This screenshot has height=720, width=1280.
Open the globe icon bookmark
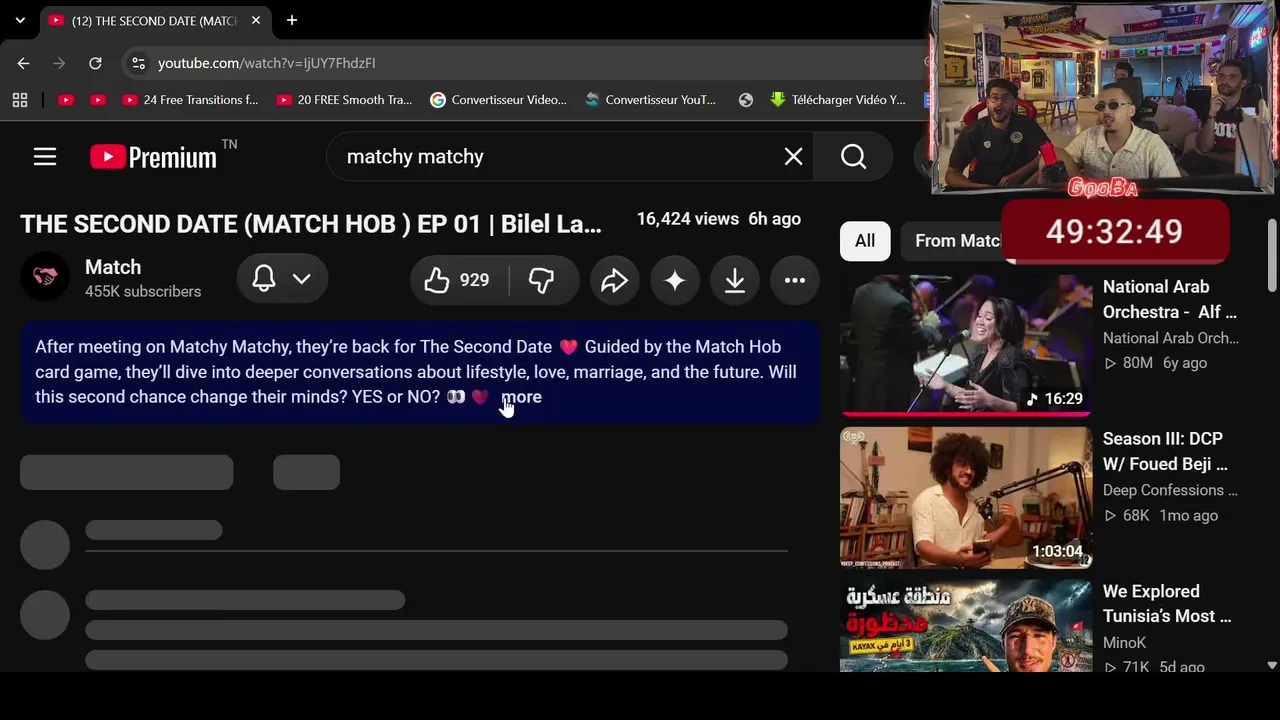point(746,100)
